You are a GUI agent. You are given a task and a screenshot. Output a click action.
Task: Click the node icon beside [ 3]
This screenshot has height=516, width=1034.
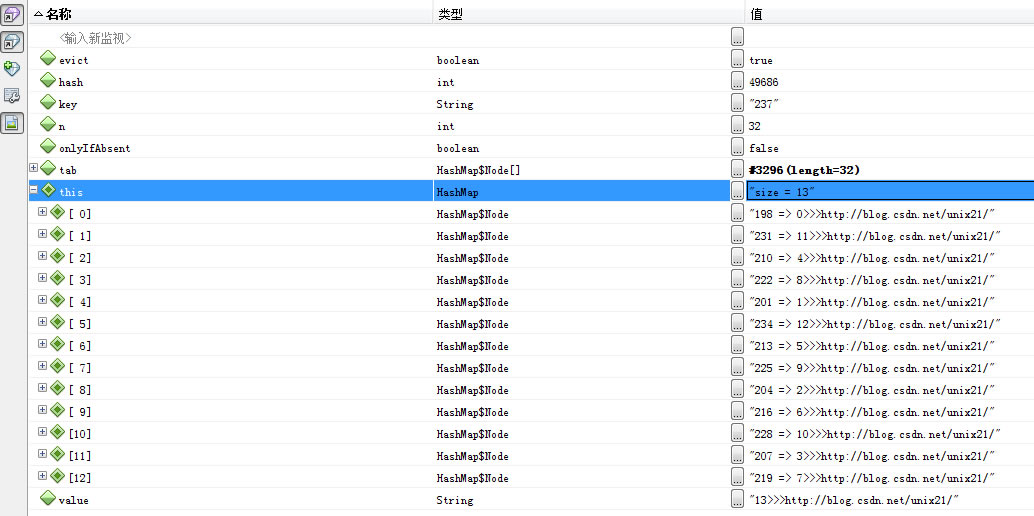pyautogui.click(x=57, y=278)
